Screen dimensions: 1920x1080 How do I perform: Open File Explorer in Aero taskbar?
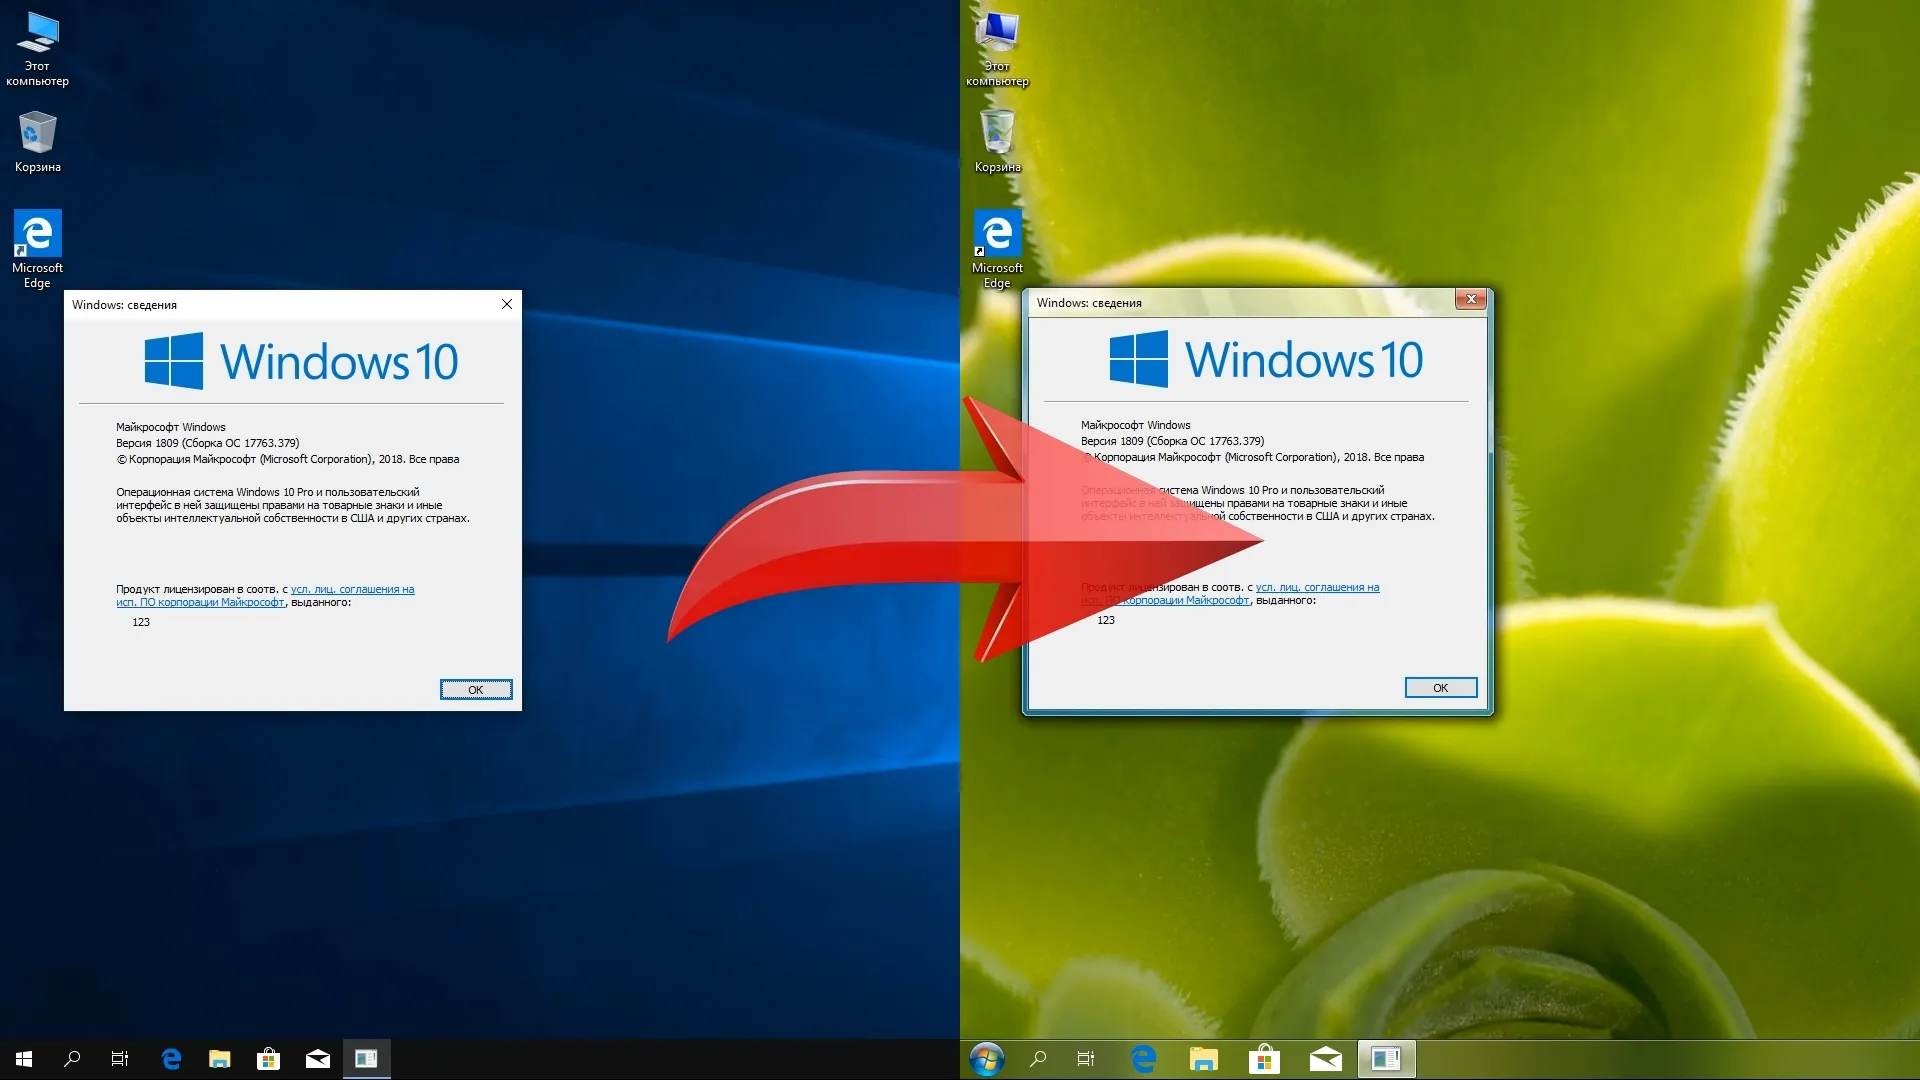pyautogui.click(x=1204, y=1058)
